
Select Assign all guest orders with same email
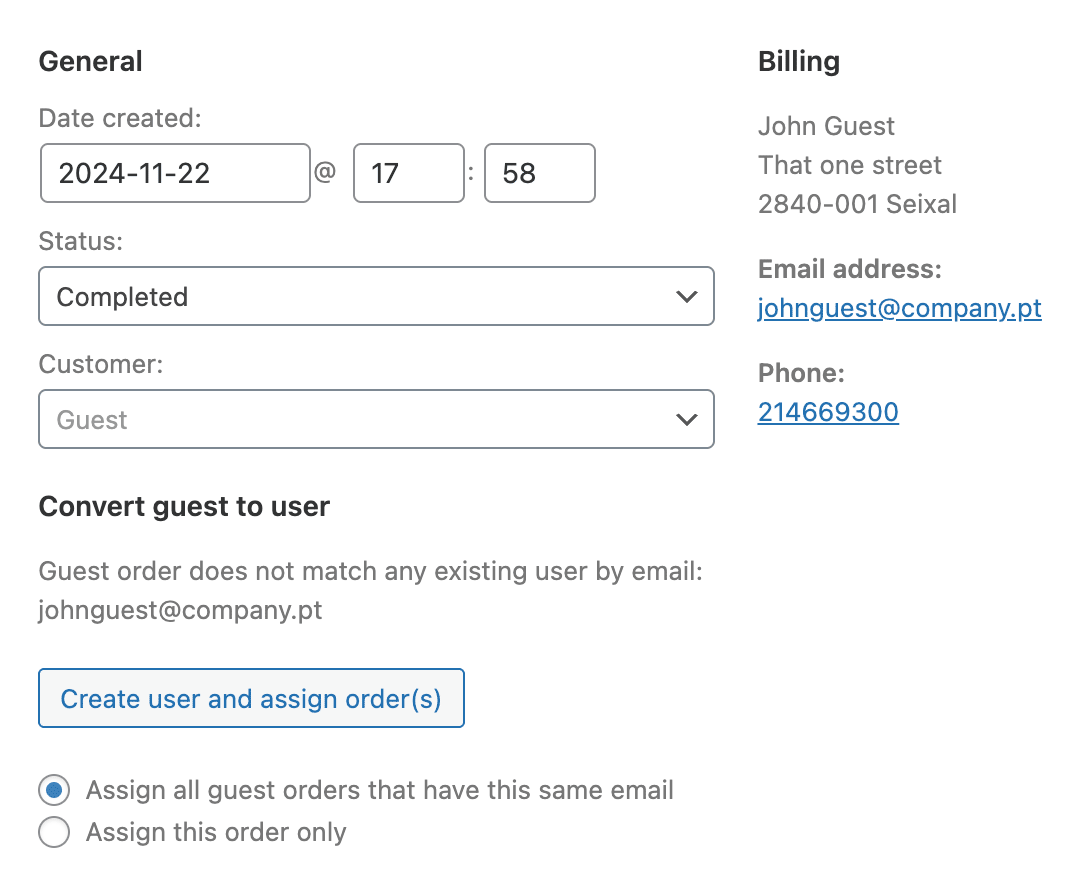point(53,790)
